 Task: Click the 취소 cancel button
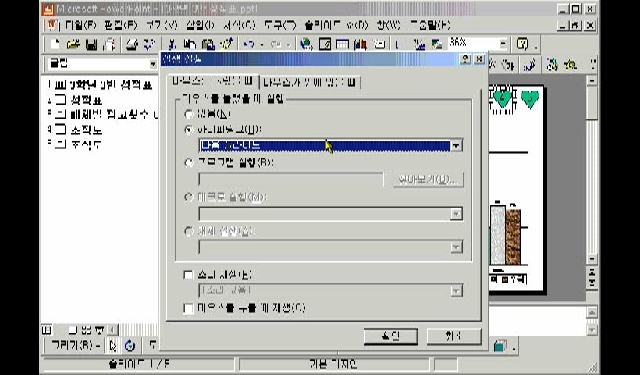click(x=454, y=337)
